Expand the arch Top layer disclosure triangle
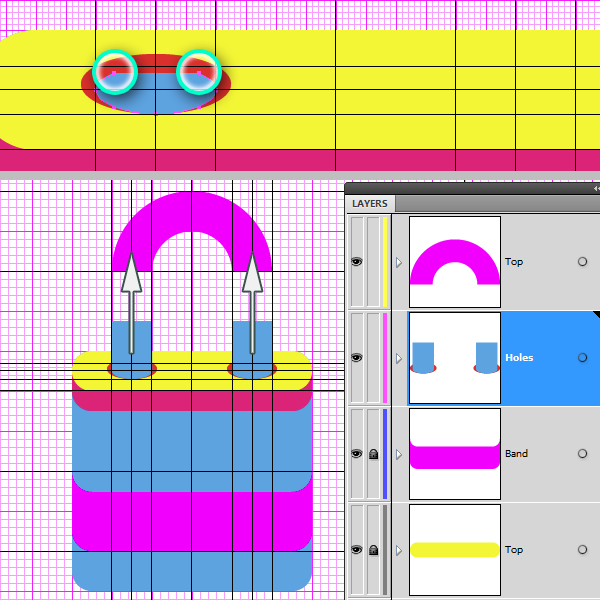 click(x=399, y=262)
